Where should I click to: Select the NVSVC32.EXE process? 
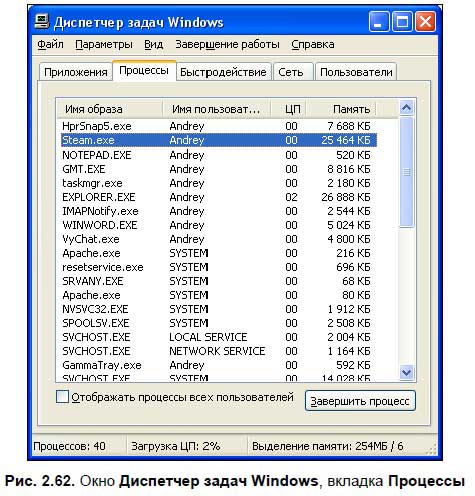[219, 309]
